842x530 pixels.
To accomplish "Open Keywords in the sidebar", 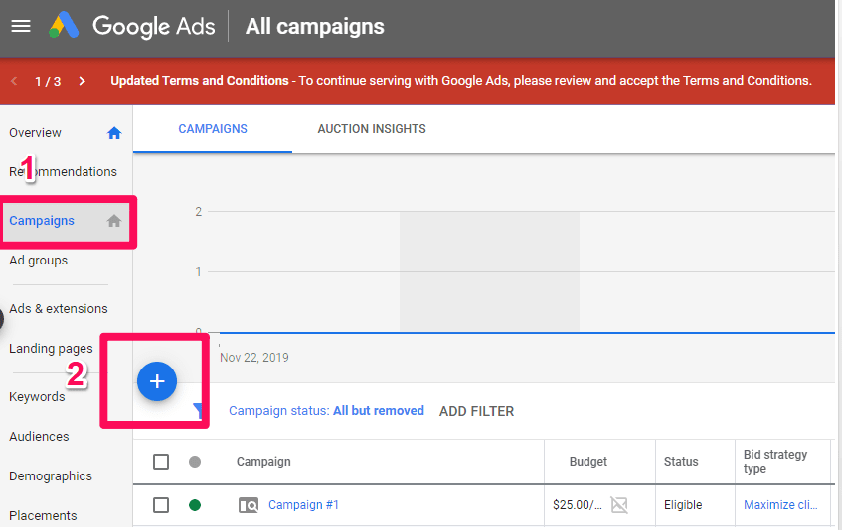I will click(37, 397).
